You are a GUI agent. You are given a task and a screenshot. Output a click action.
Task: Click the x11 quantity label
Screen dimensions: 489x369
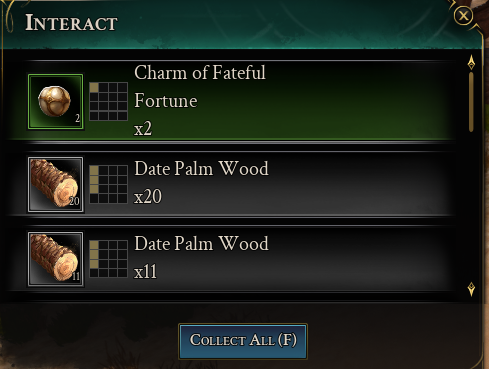(x=146, y=272)
